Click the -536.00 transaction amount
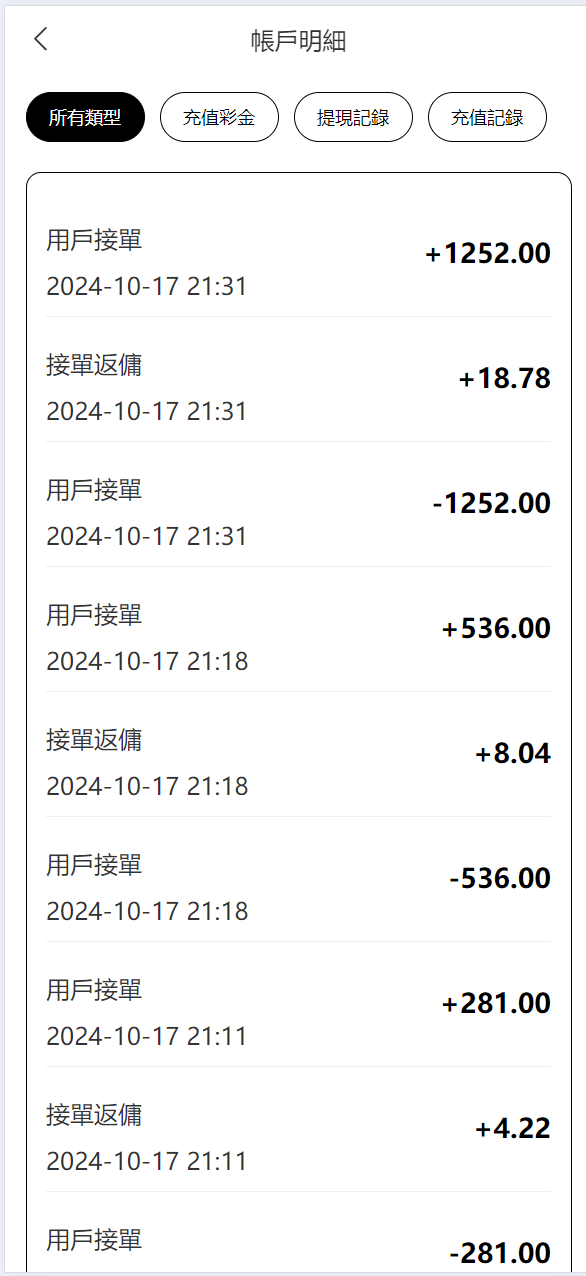The height and width of the screenshot is (1276, 586). point(499,879)
